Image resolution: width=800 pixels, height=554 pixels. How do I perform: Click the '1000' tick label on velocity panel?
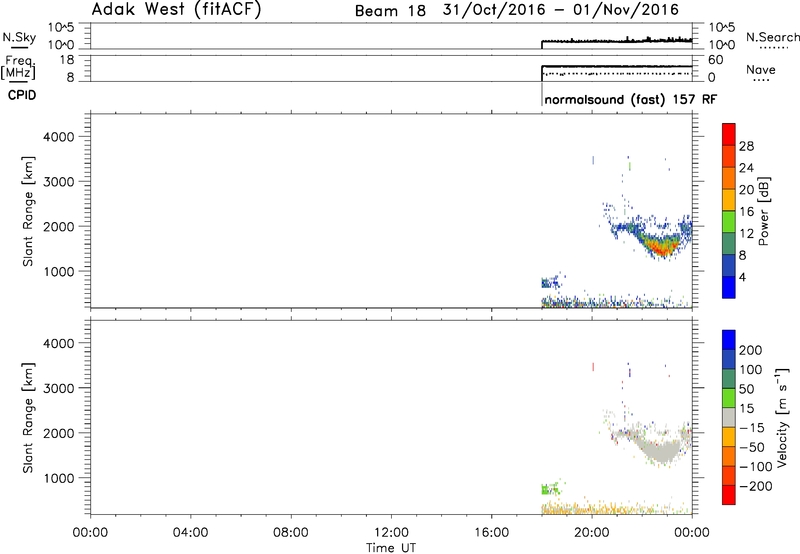click(x=59, y=478)
